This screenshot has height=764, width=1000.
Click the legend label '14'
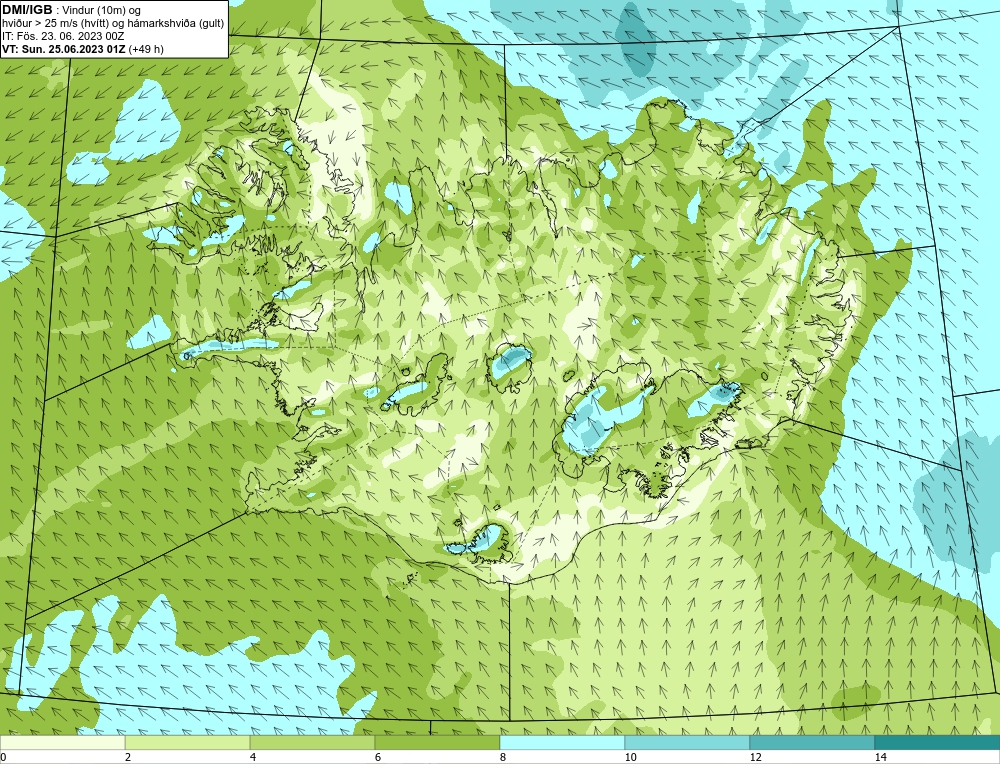881,757
